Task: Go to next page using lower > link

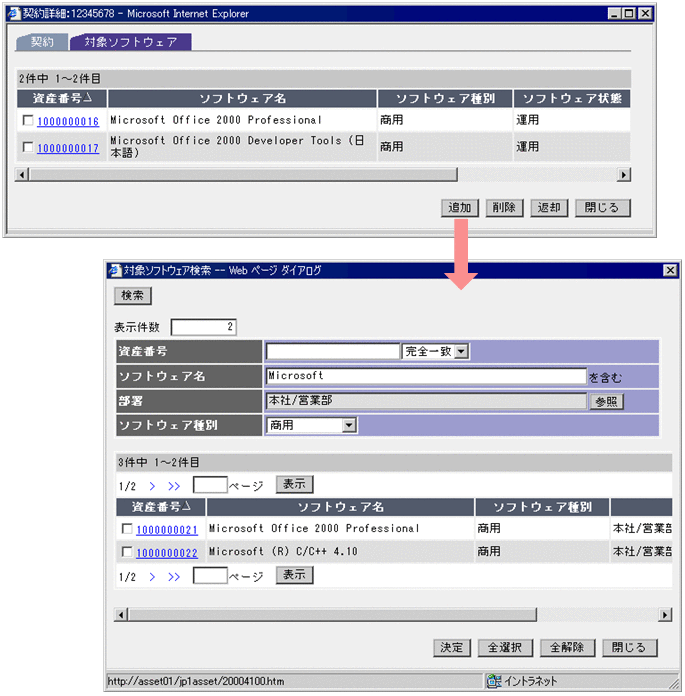Action: click(152, 577)
